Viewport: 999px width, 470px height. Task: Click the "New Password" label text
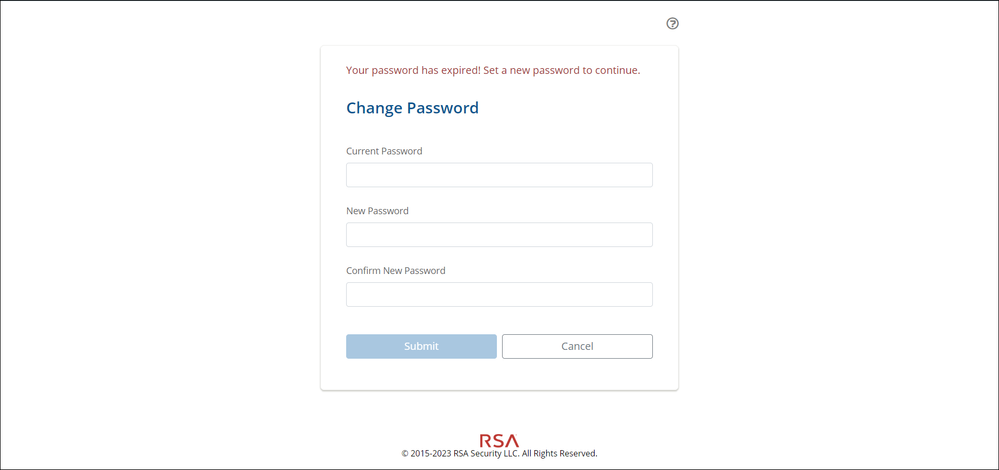[x=377, y=211]
